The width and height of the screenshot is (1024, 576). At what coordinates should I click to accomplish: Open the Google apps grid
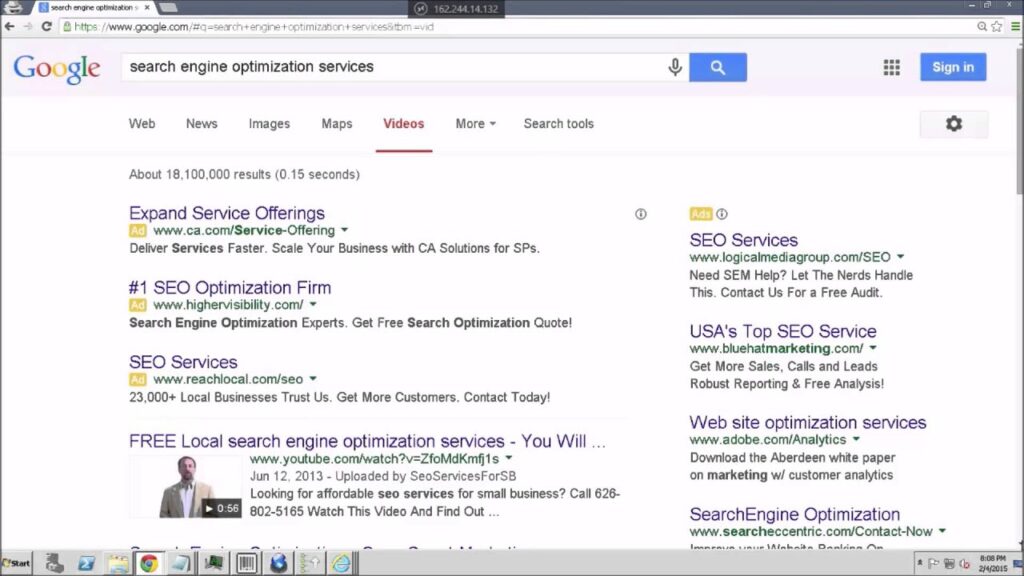(891, 67)
